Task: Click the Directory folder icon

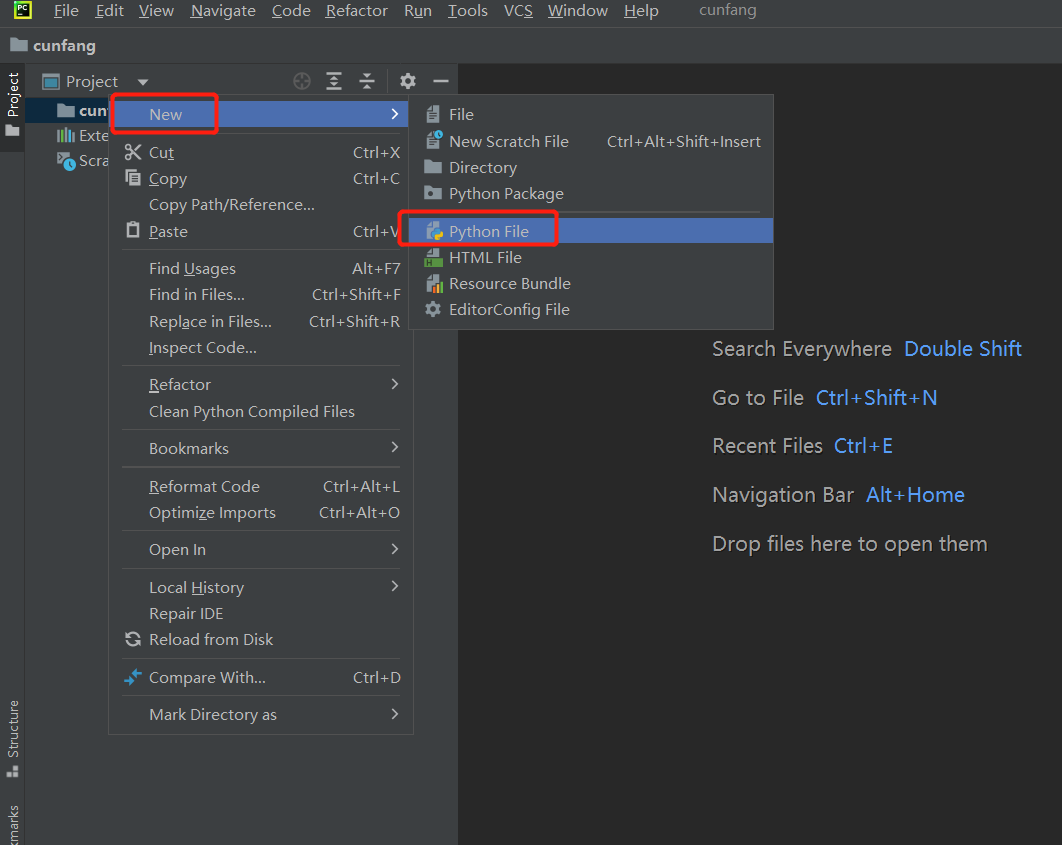Action: pos(433,167)
